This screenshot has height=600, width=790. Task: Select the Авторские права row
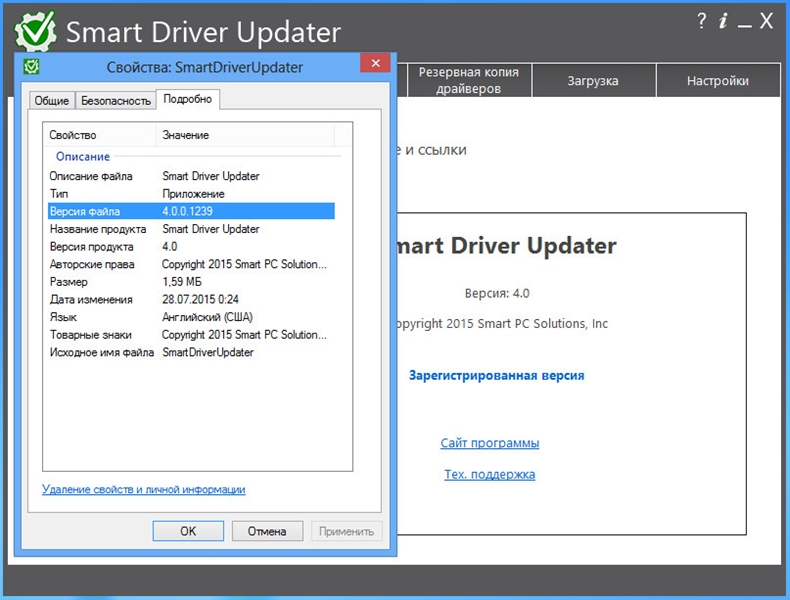tap(191, 264)
